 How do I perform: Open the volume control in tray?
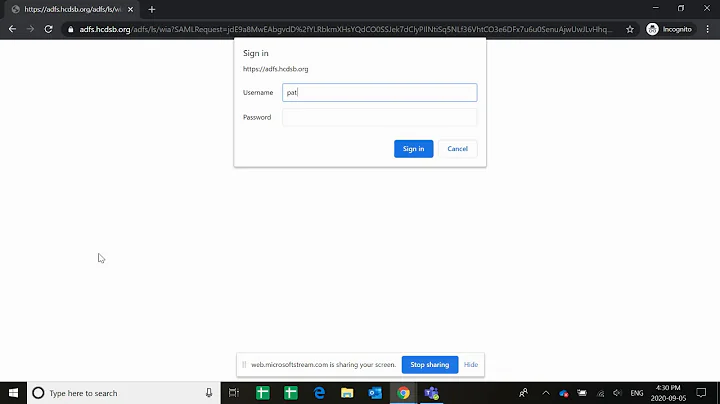point(618,393)
